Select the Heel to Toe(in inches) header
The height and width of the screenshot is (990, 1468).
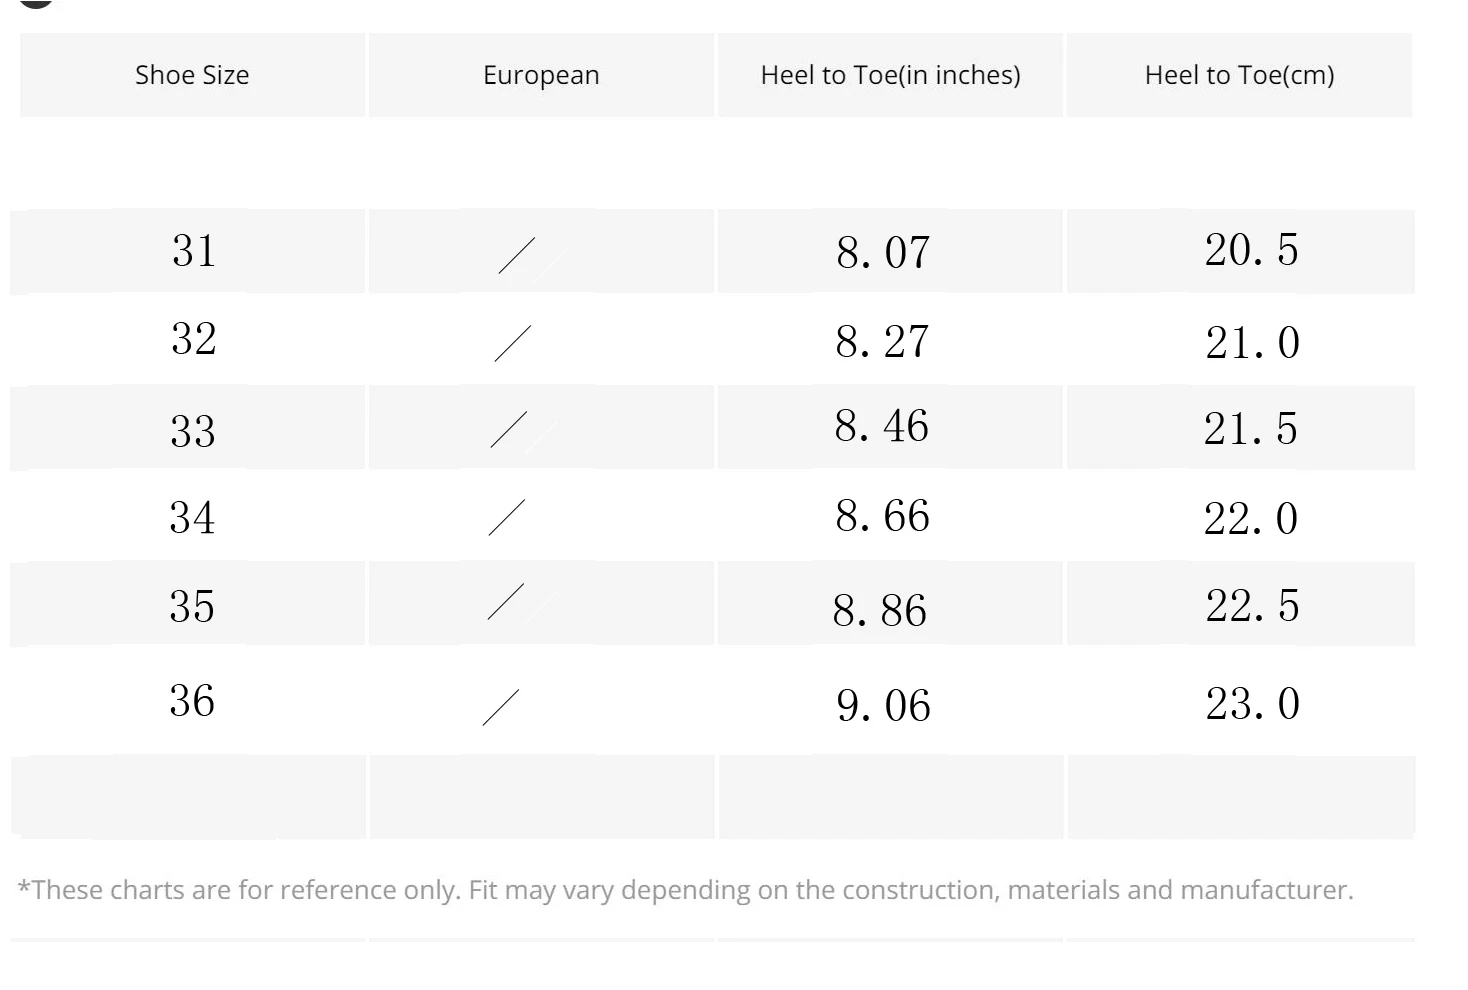click(890, 75)
